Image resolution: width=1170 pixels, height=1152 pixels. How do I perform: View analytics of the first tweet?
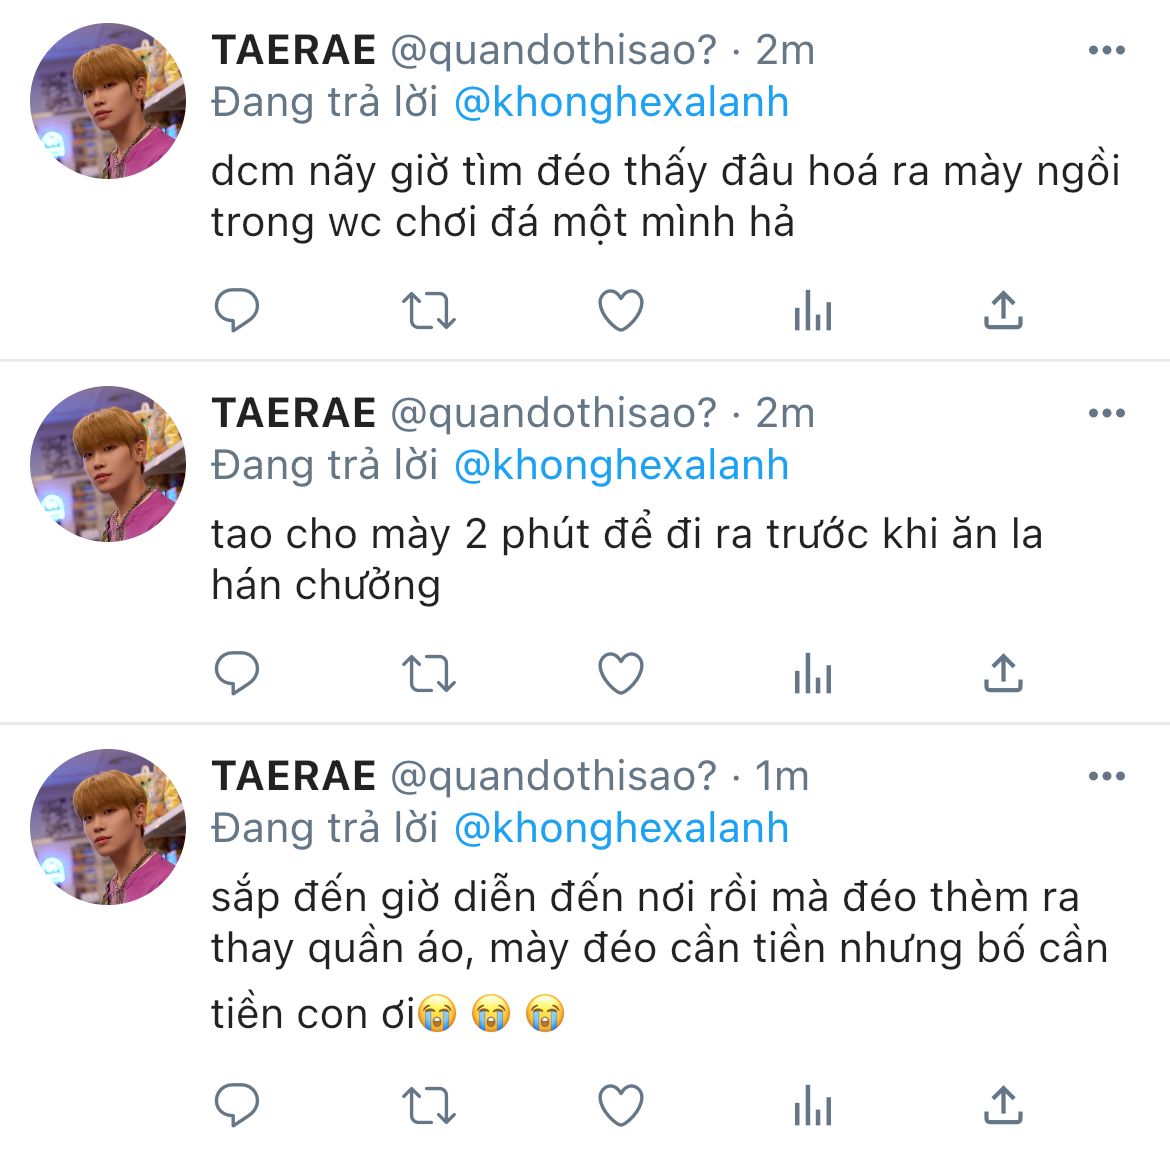(813, 310)
